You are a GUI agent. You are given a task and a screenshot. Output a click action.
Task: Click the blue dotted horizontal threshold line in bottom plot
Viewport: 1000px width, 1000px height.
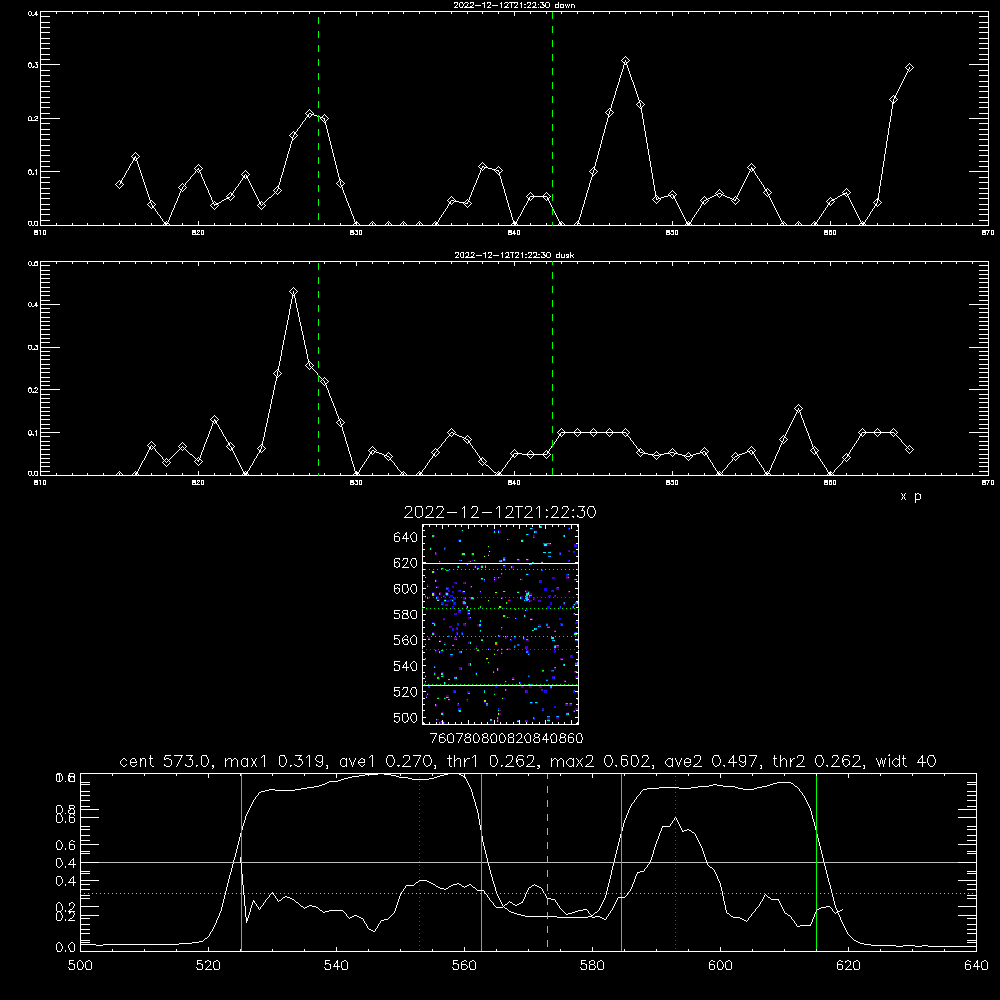point(528,893)
